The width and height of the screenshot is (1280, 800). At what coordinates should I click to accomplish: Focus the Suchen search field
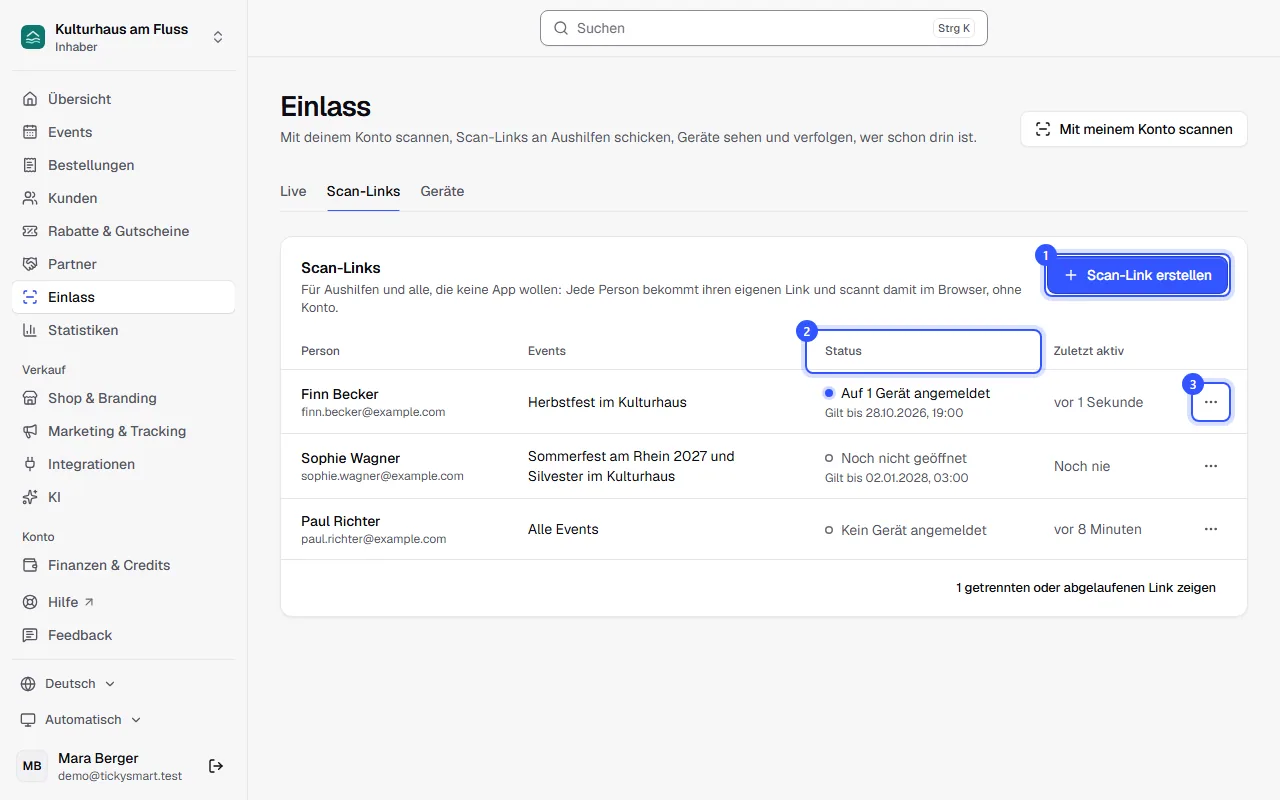(764, 28)
